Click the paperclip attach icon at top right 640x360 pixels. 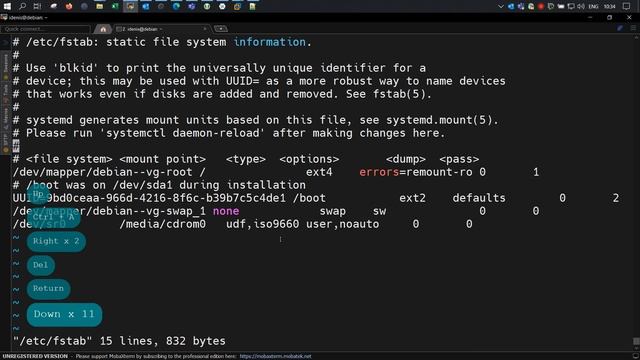click(620, 28)
